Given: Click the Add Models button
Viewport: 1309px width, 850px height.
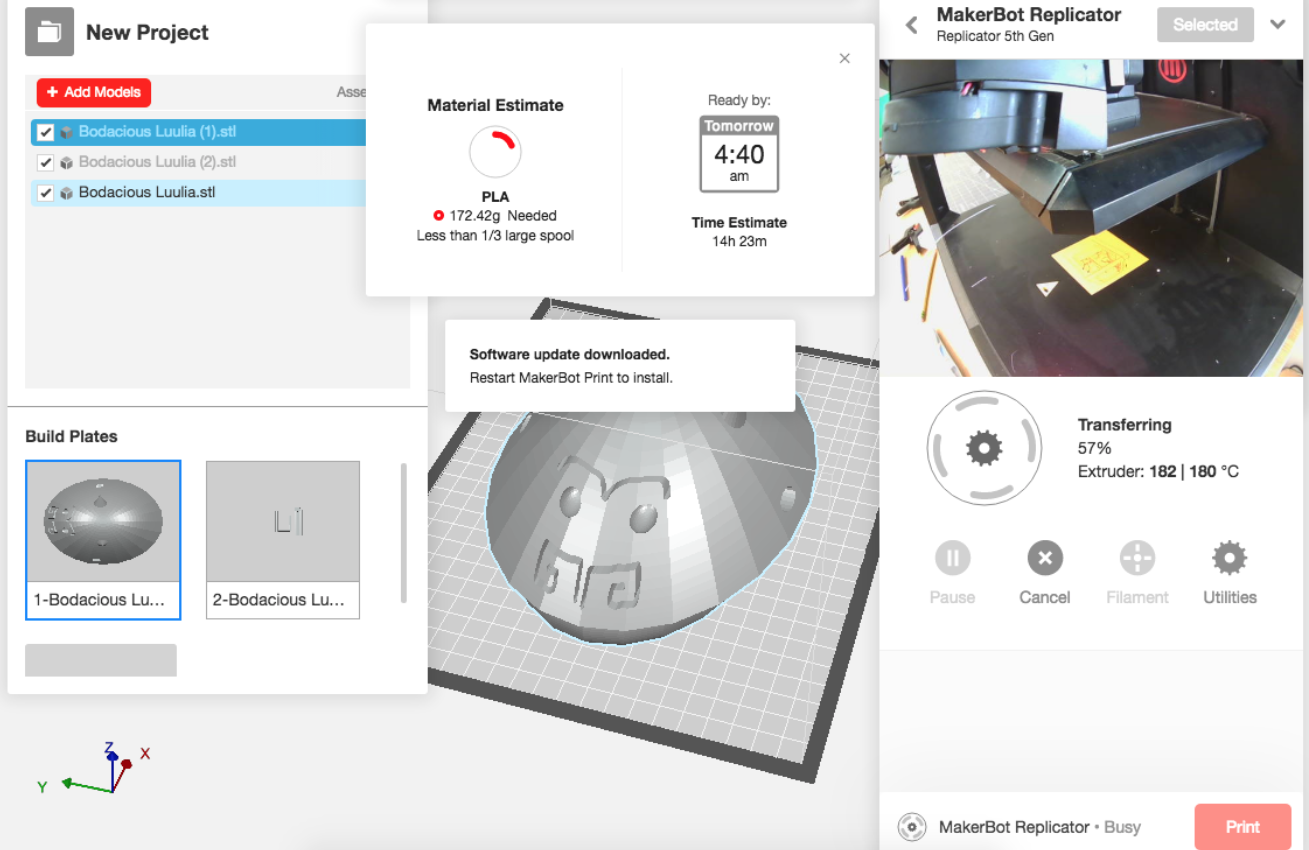Looking at the screenshot, I should 94,92.
